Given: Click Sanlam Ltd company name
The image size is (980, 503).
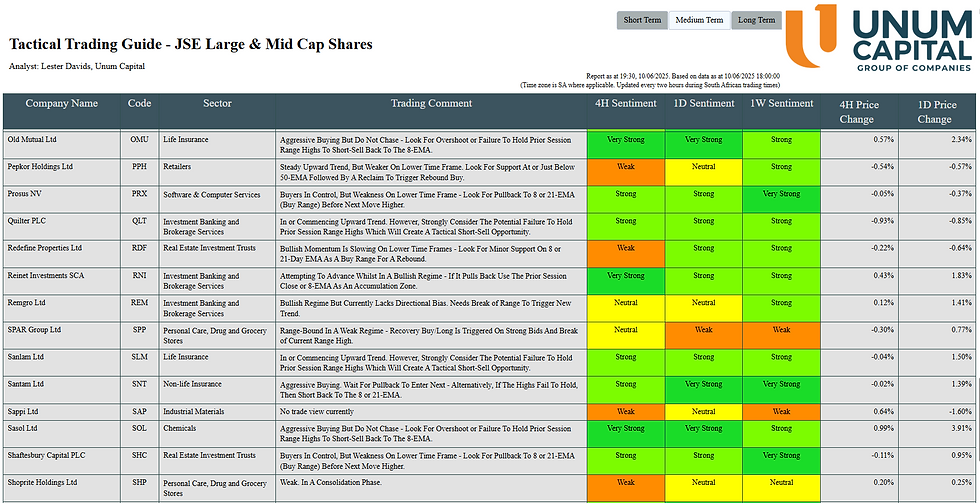Looking at the screenshot, I should pos(25,357).
